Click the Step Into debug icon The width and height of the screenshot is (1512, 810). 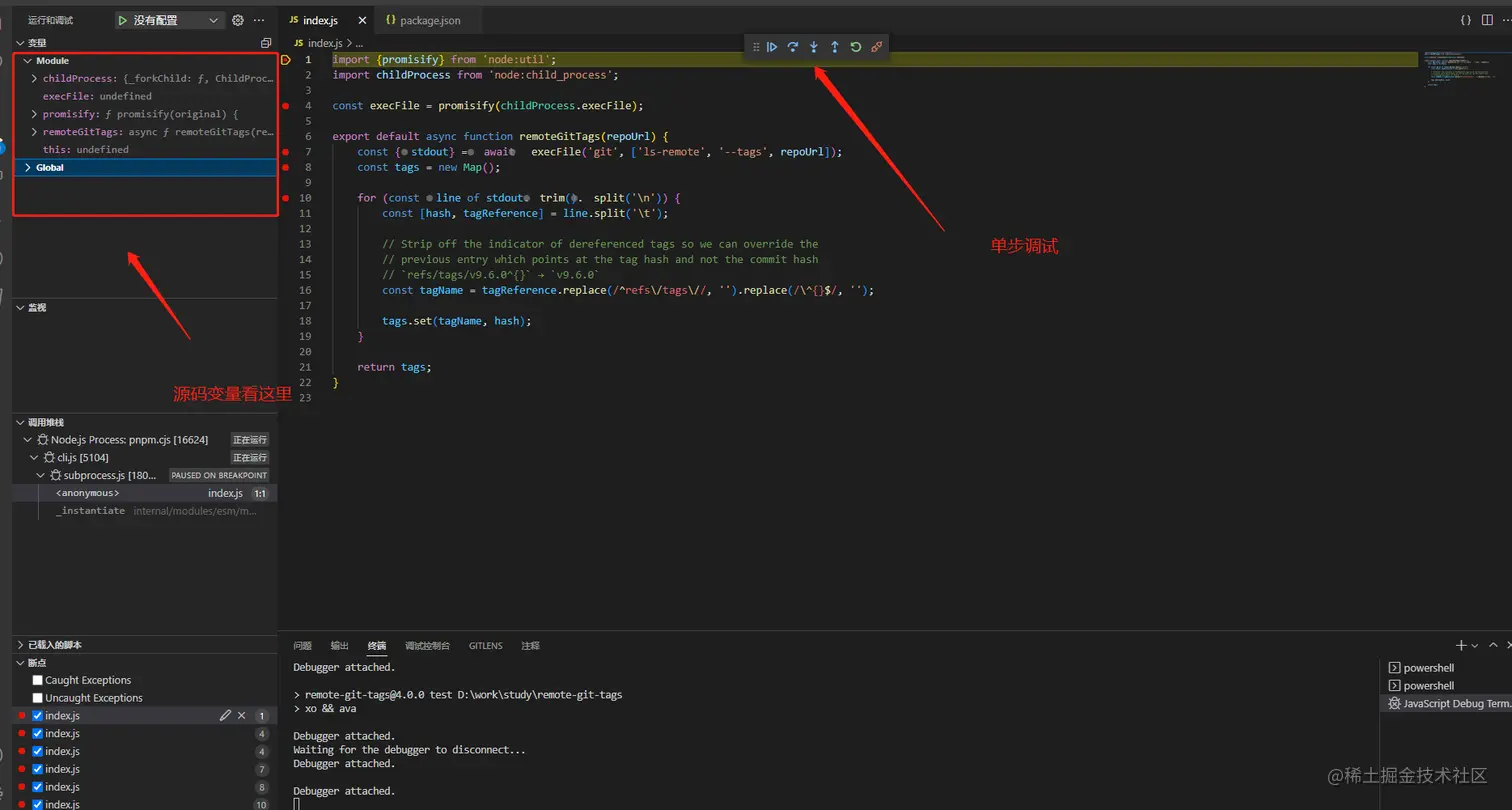point(814,47)
